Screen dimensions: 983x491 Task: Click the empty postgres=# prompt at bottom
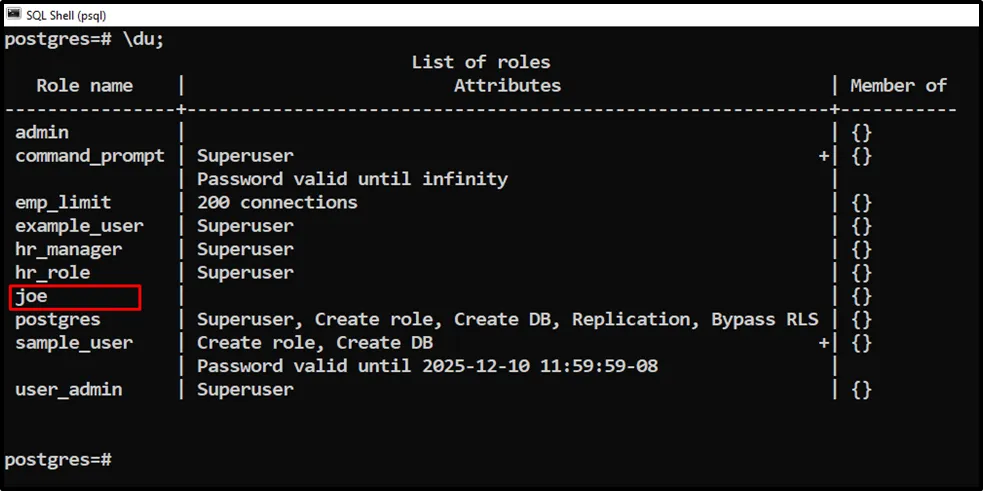pyautogui.click(x=57, y=459)
